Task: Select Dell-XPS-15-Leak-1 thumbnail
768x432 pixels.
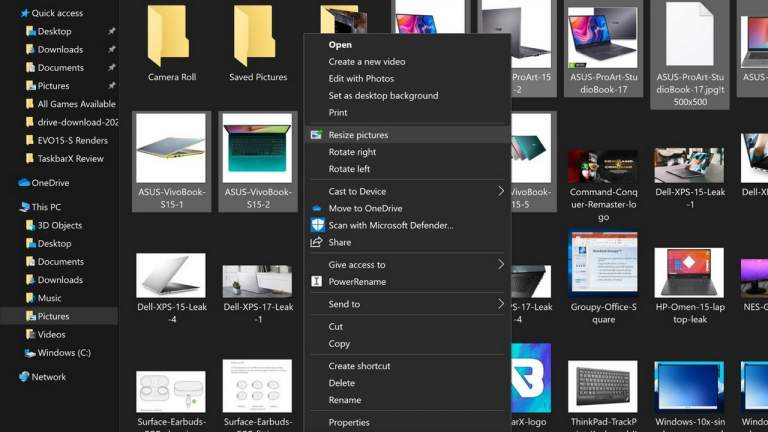Action: coord(689,166)
